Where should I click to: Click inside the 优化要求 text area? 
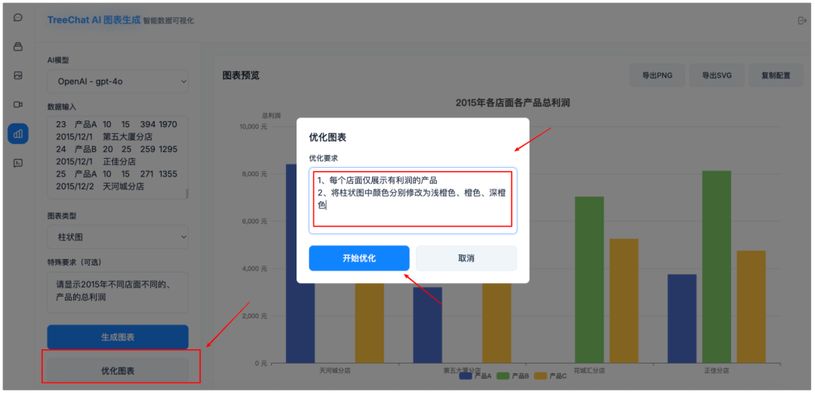point(413,200)
